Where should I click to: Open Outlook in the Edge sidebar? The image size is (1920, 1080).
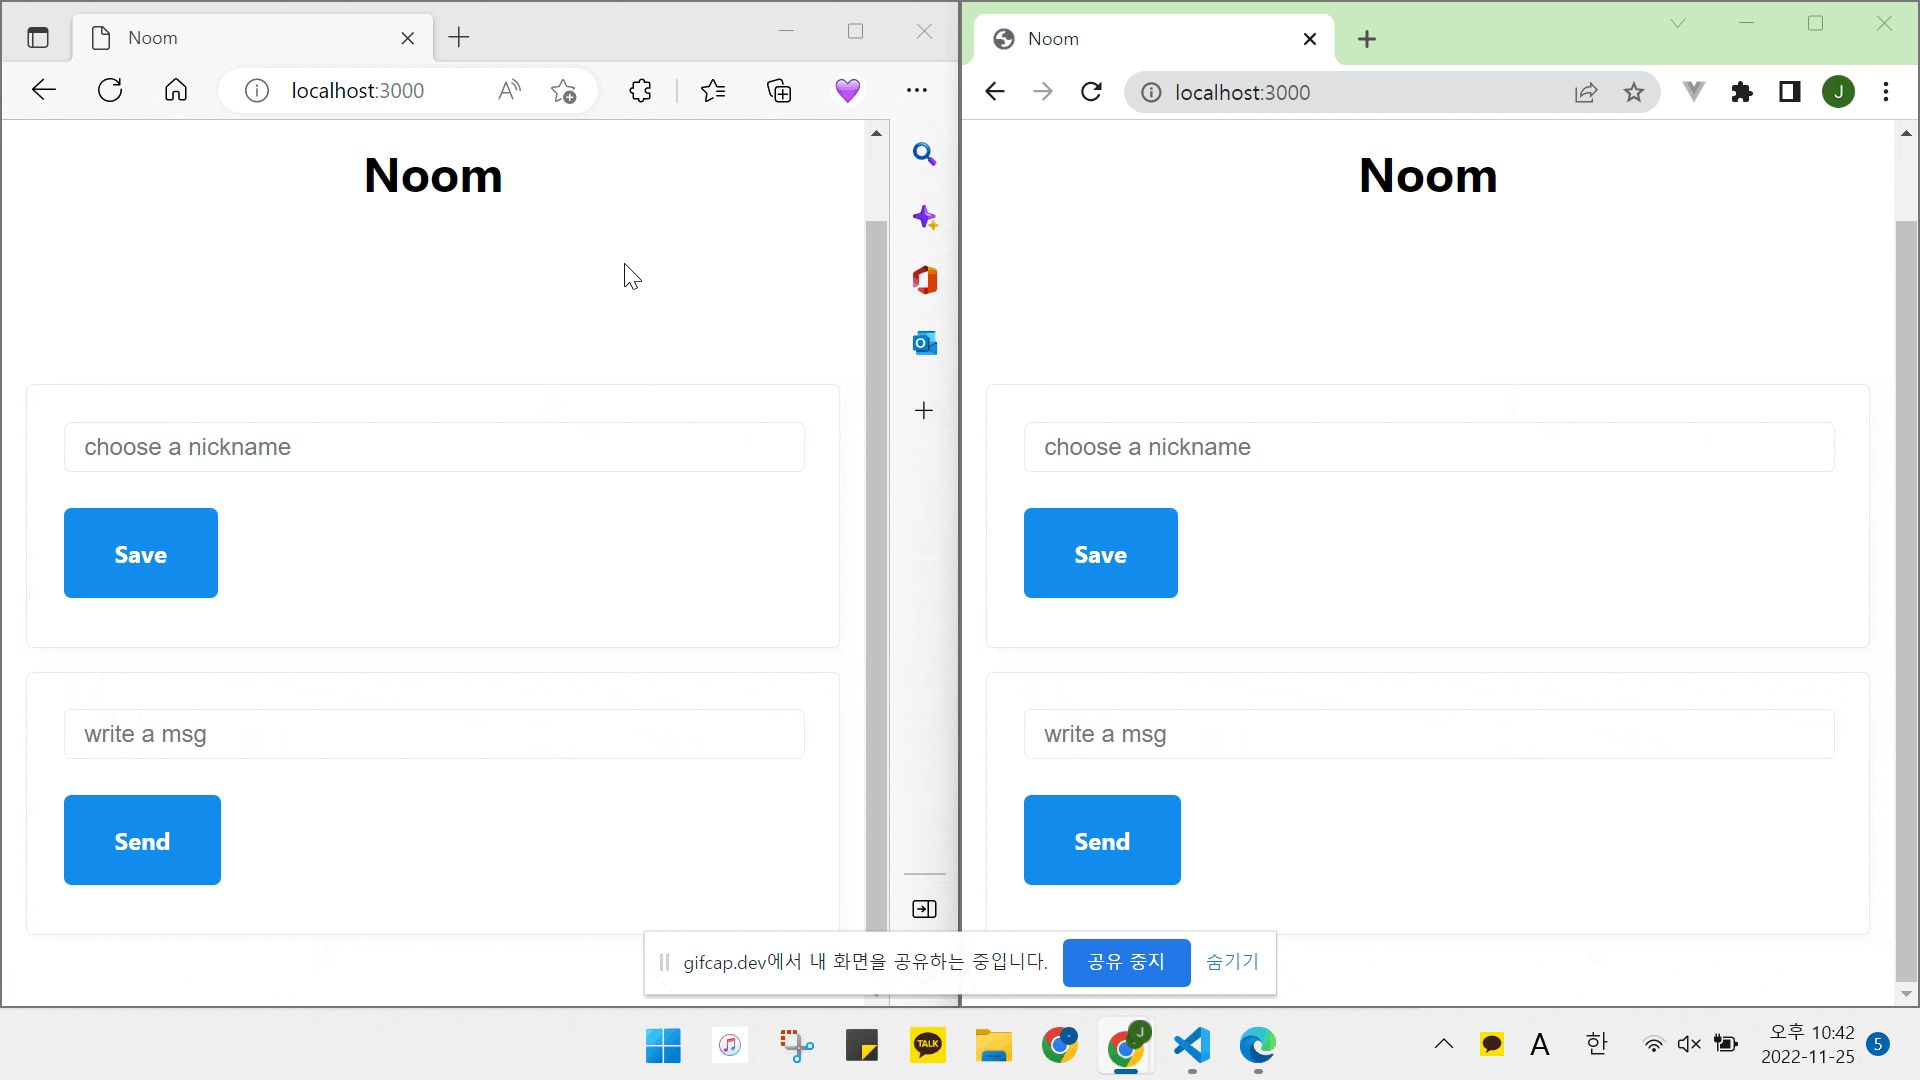923,343
